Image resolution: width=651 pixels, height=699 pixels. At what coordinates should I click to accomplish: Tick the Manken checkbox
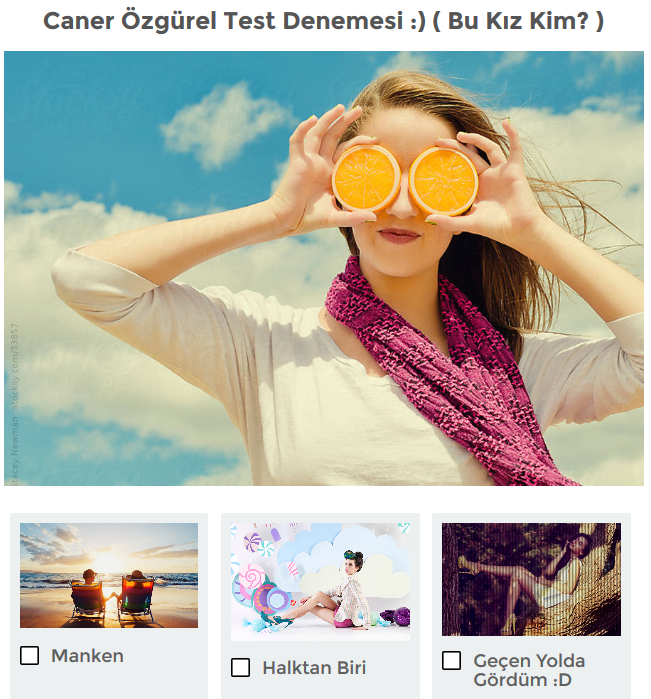(29, 655)
